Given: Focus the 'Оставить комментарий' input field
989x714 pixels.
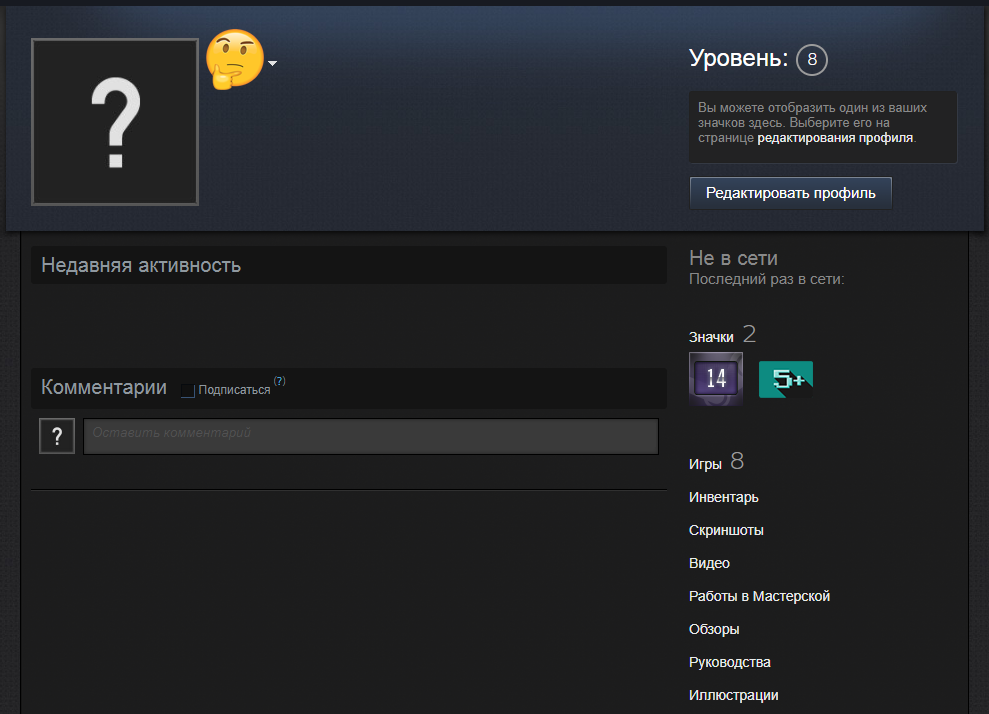Looking at the screenshot, I should pyautogui.click(x=370, y=436).
